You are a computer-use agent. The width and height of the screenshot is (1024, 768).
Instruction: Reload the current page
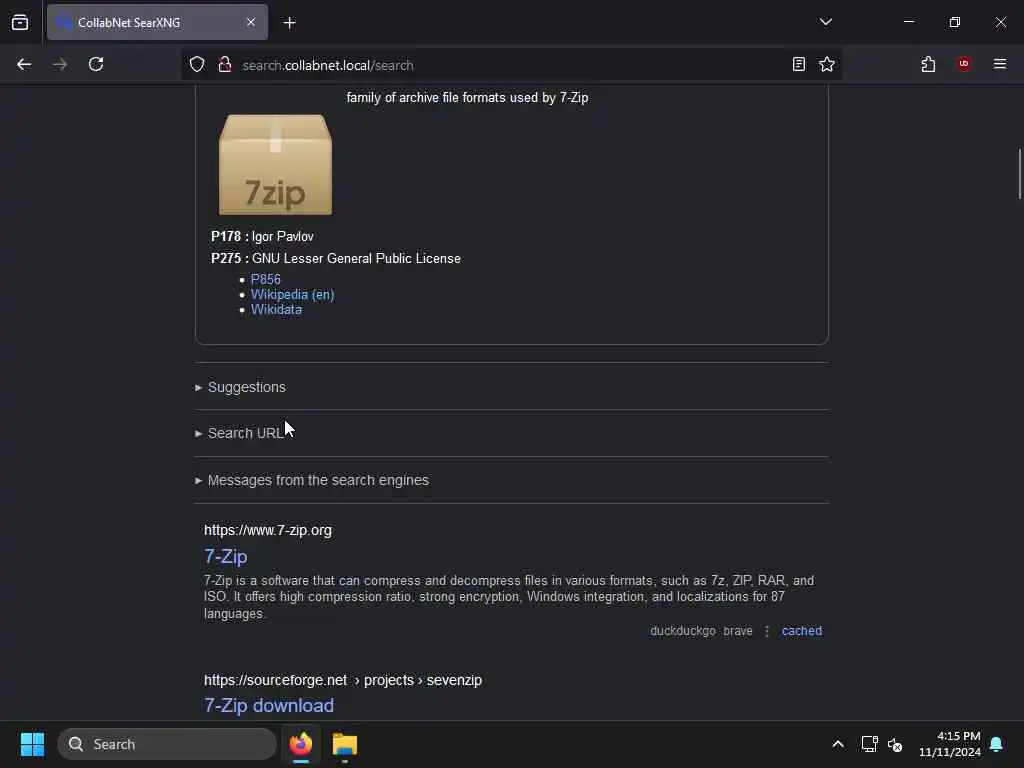pos(96,64)
